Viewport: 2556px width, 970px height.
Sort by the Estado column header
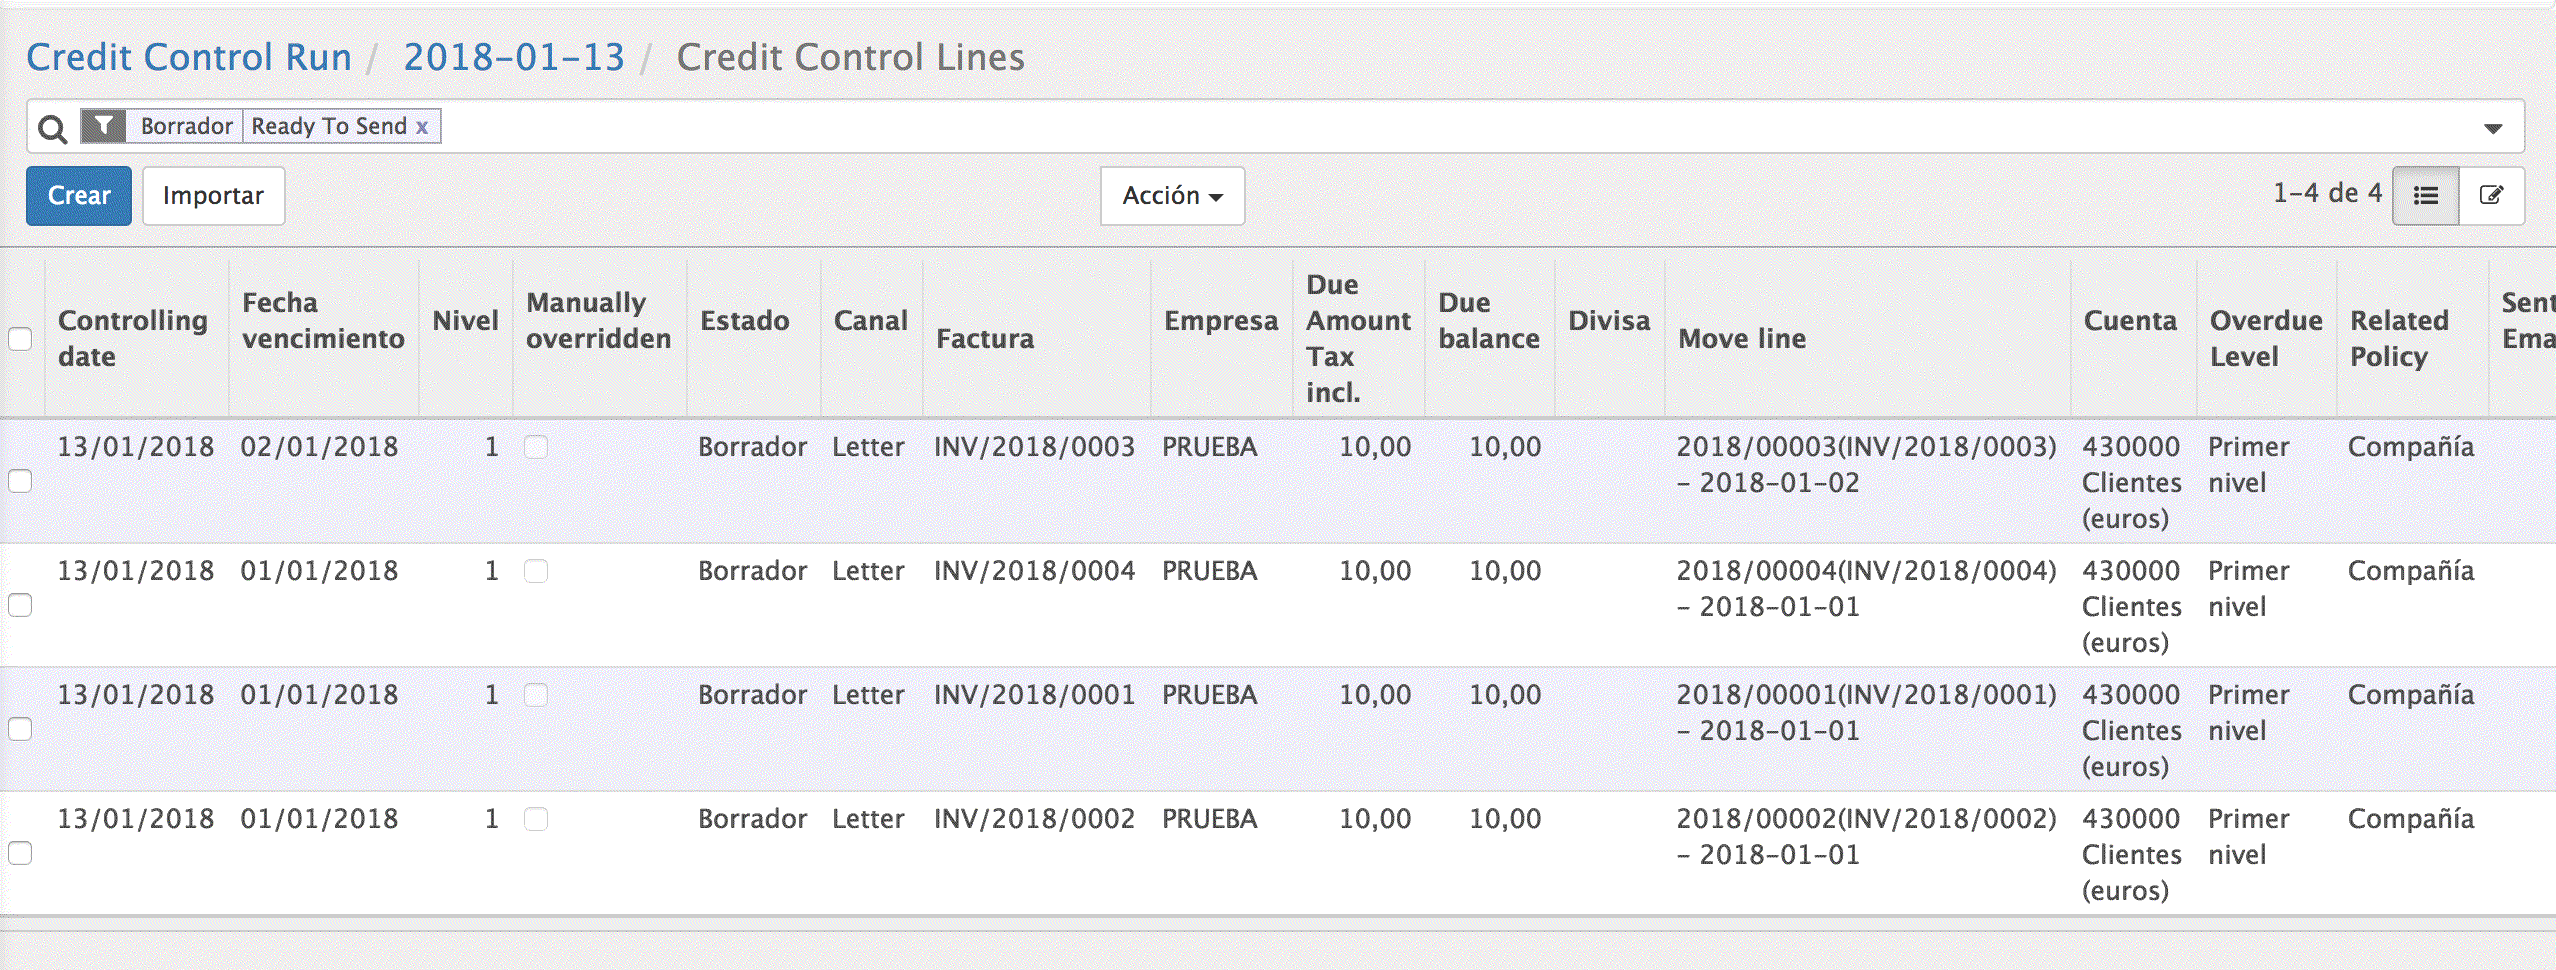[744, 321]
